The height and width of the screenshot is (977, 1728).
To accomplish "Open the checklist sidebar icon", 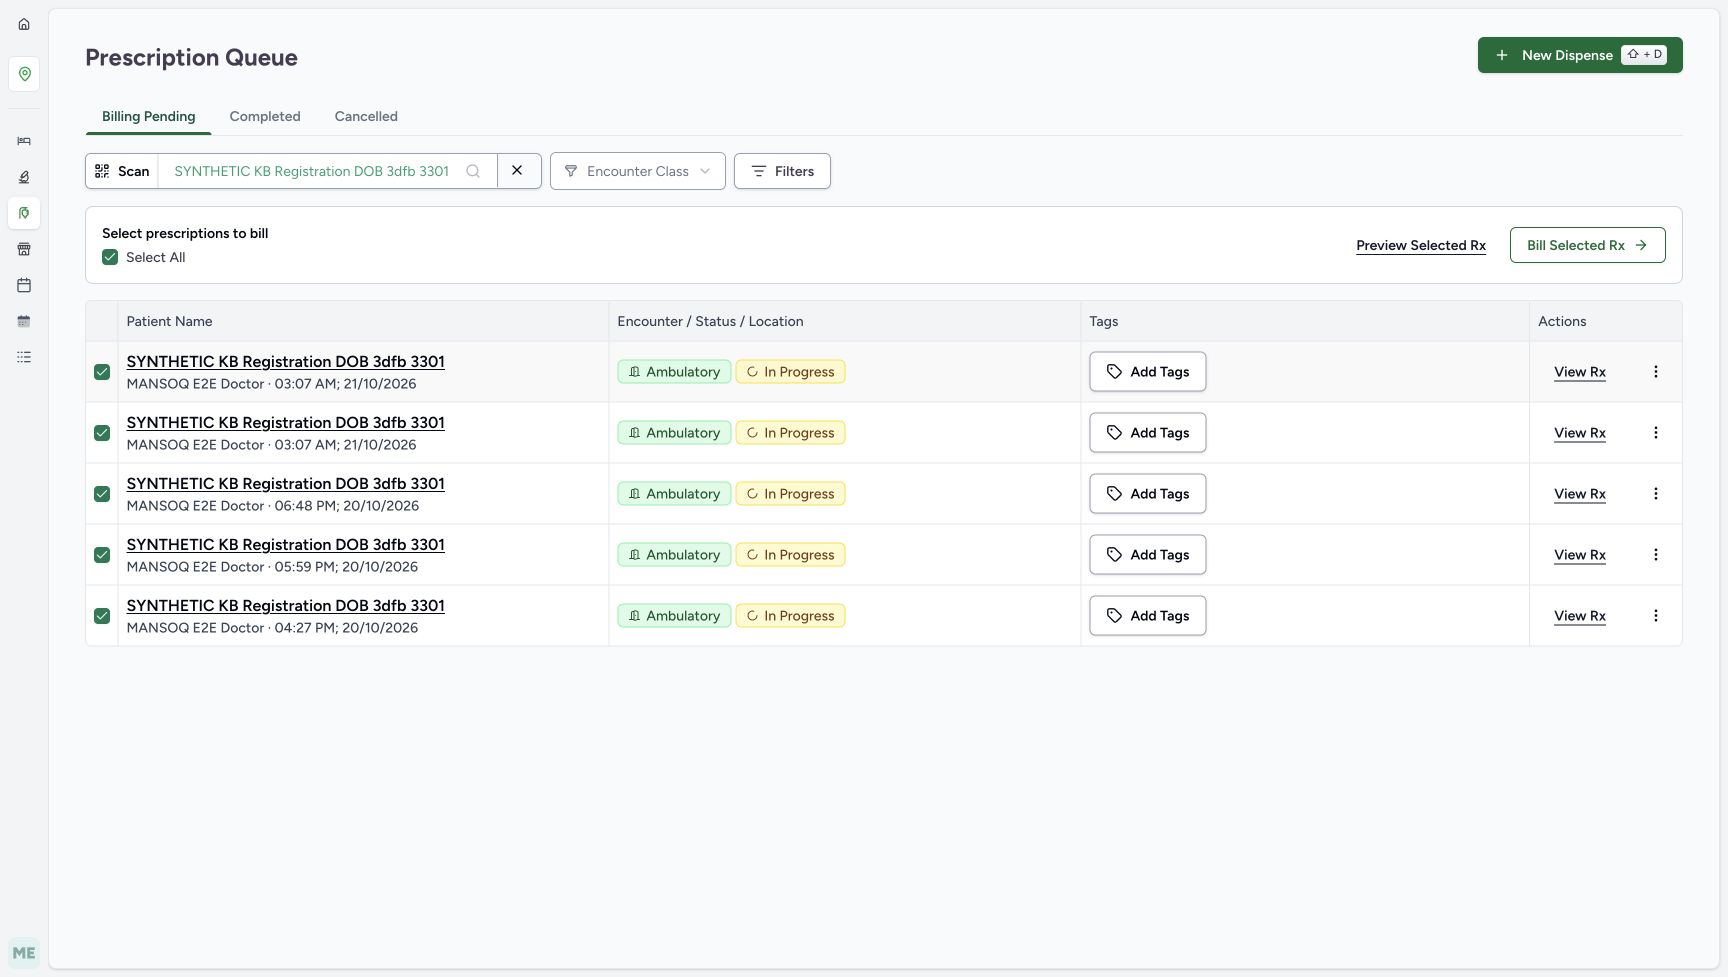I will click(24, 357).
